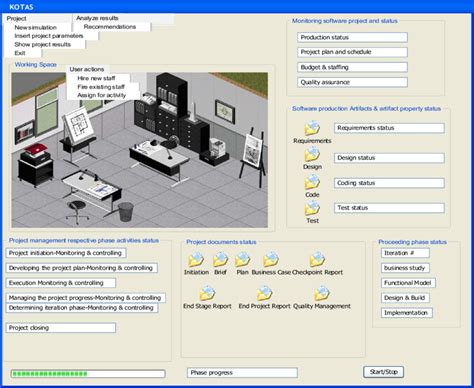This screenshot has height=388, width=474.
Task: Open the End Project Report icon
Action: [264, 293]
